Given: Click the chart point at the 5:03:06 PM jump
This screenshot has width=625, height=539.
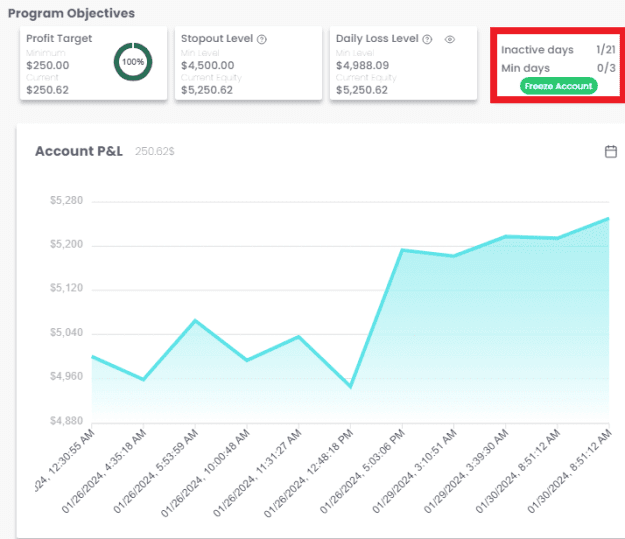Looking at the screenshot, I should [402, 250].
